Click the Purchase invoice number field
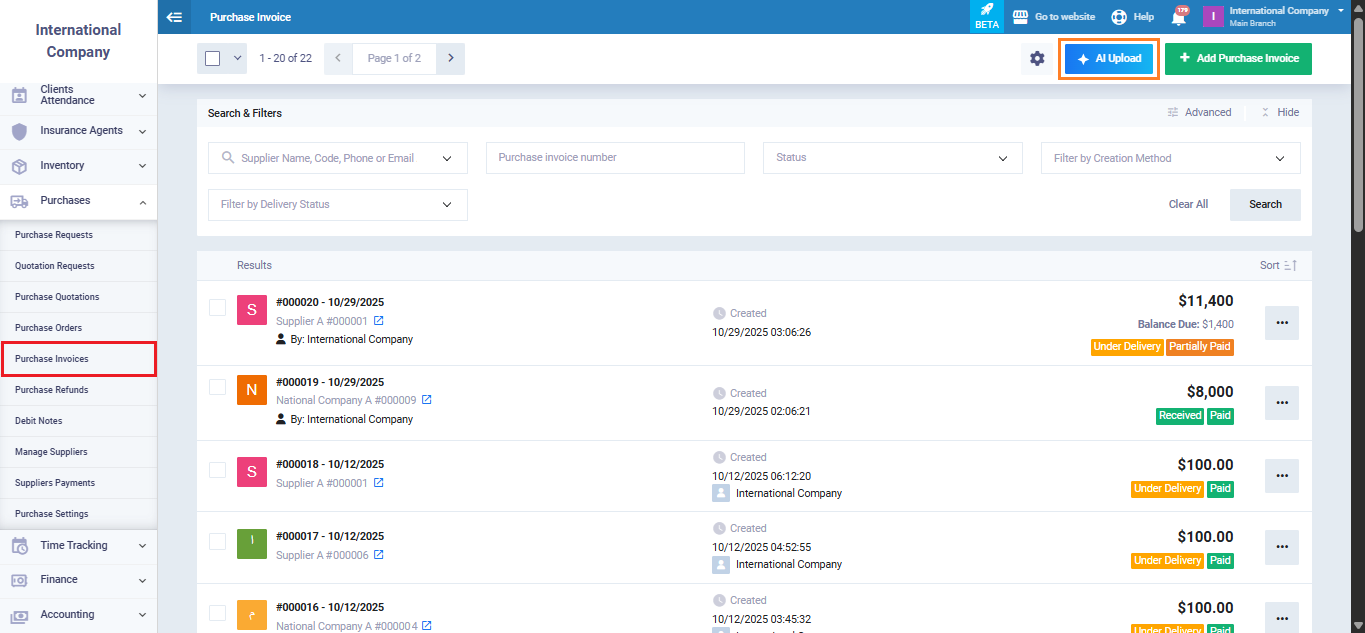Screen dimensions: 1365x633 615,158
